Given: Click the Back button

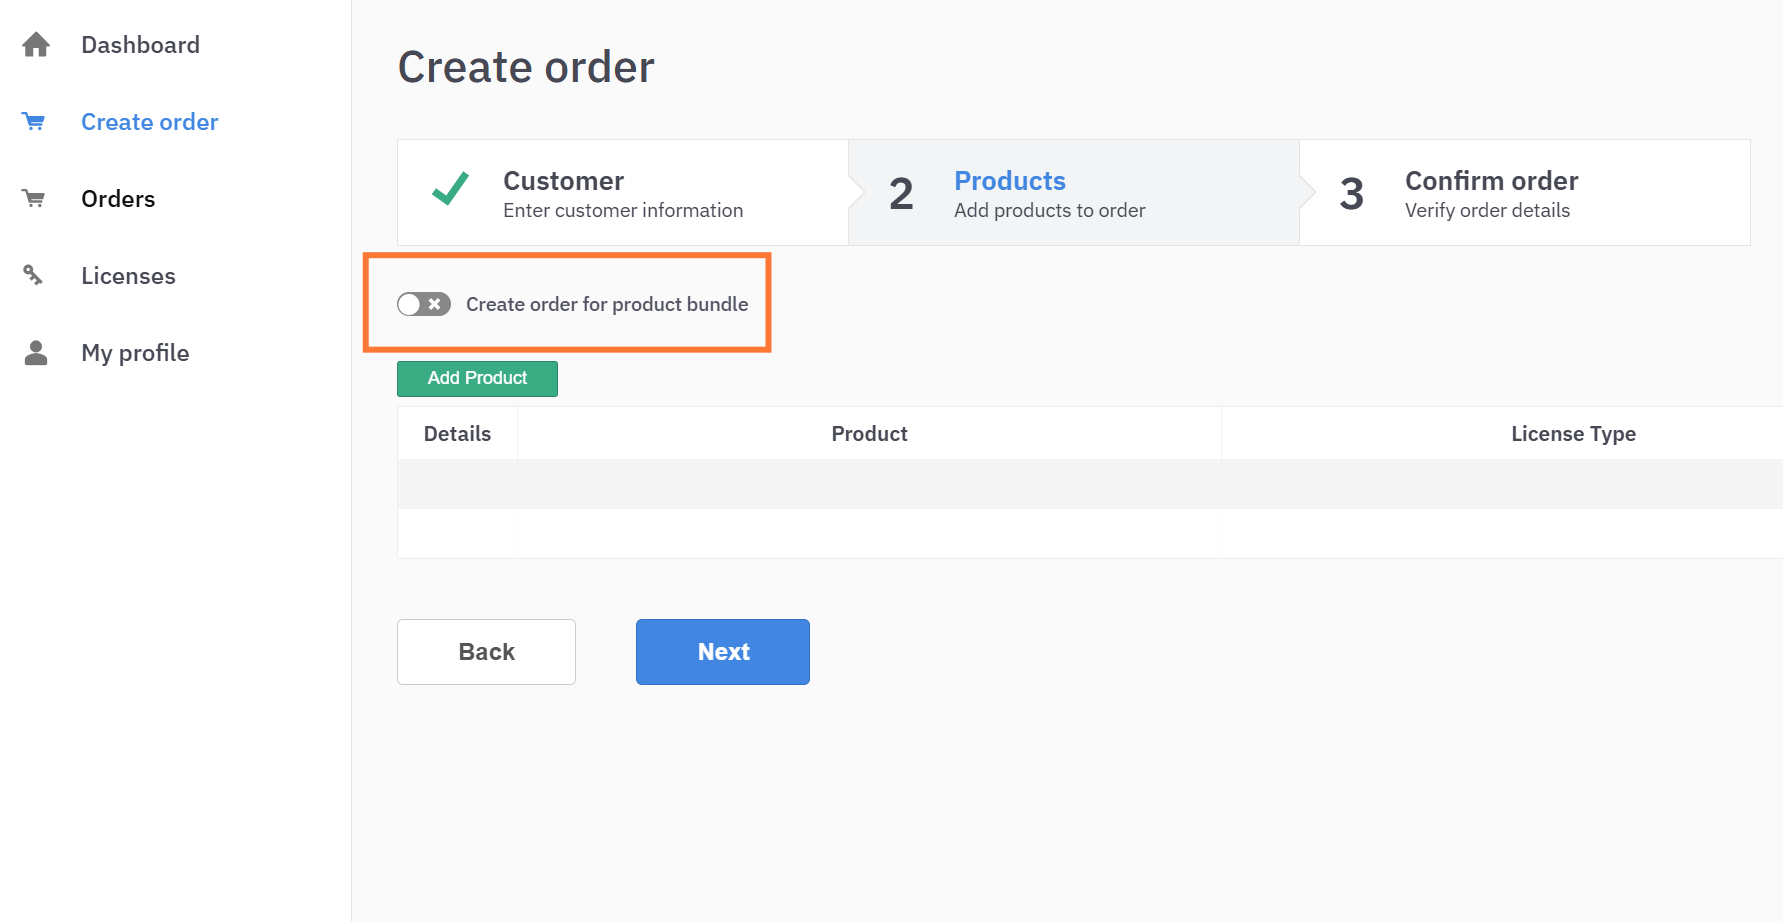Looking at the screenshot, I should [x=486, y=652].
